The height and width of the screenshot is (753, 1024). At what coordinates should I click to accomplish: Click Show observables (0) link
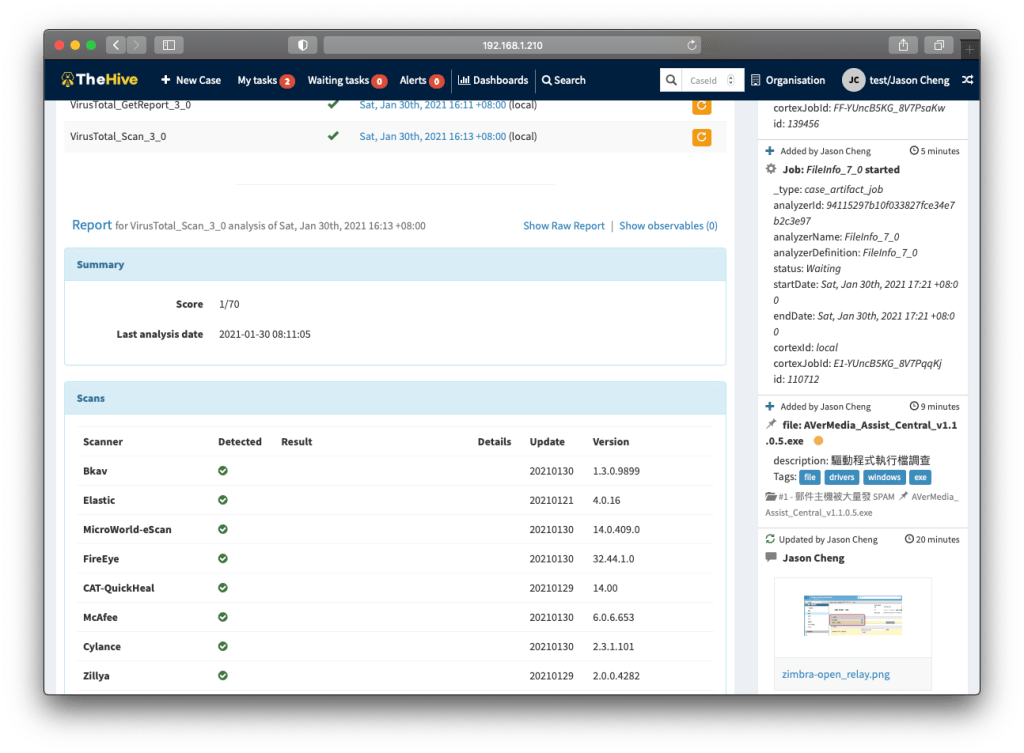point(668,226)
